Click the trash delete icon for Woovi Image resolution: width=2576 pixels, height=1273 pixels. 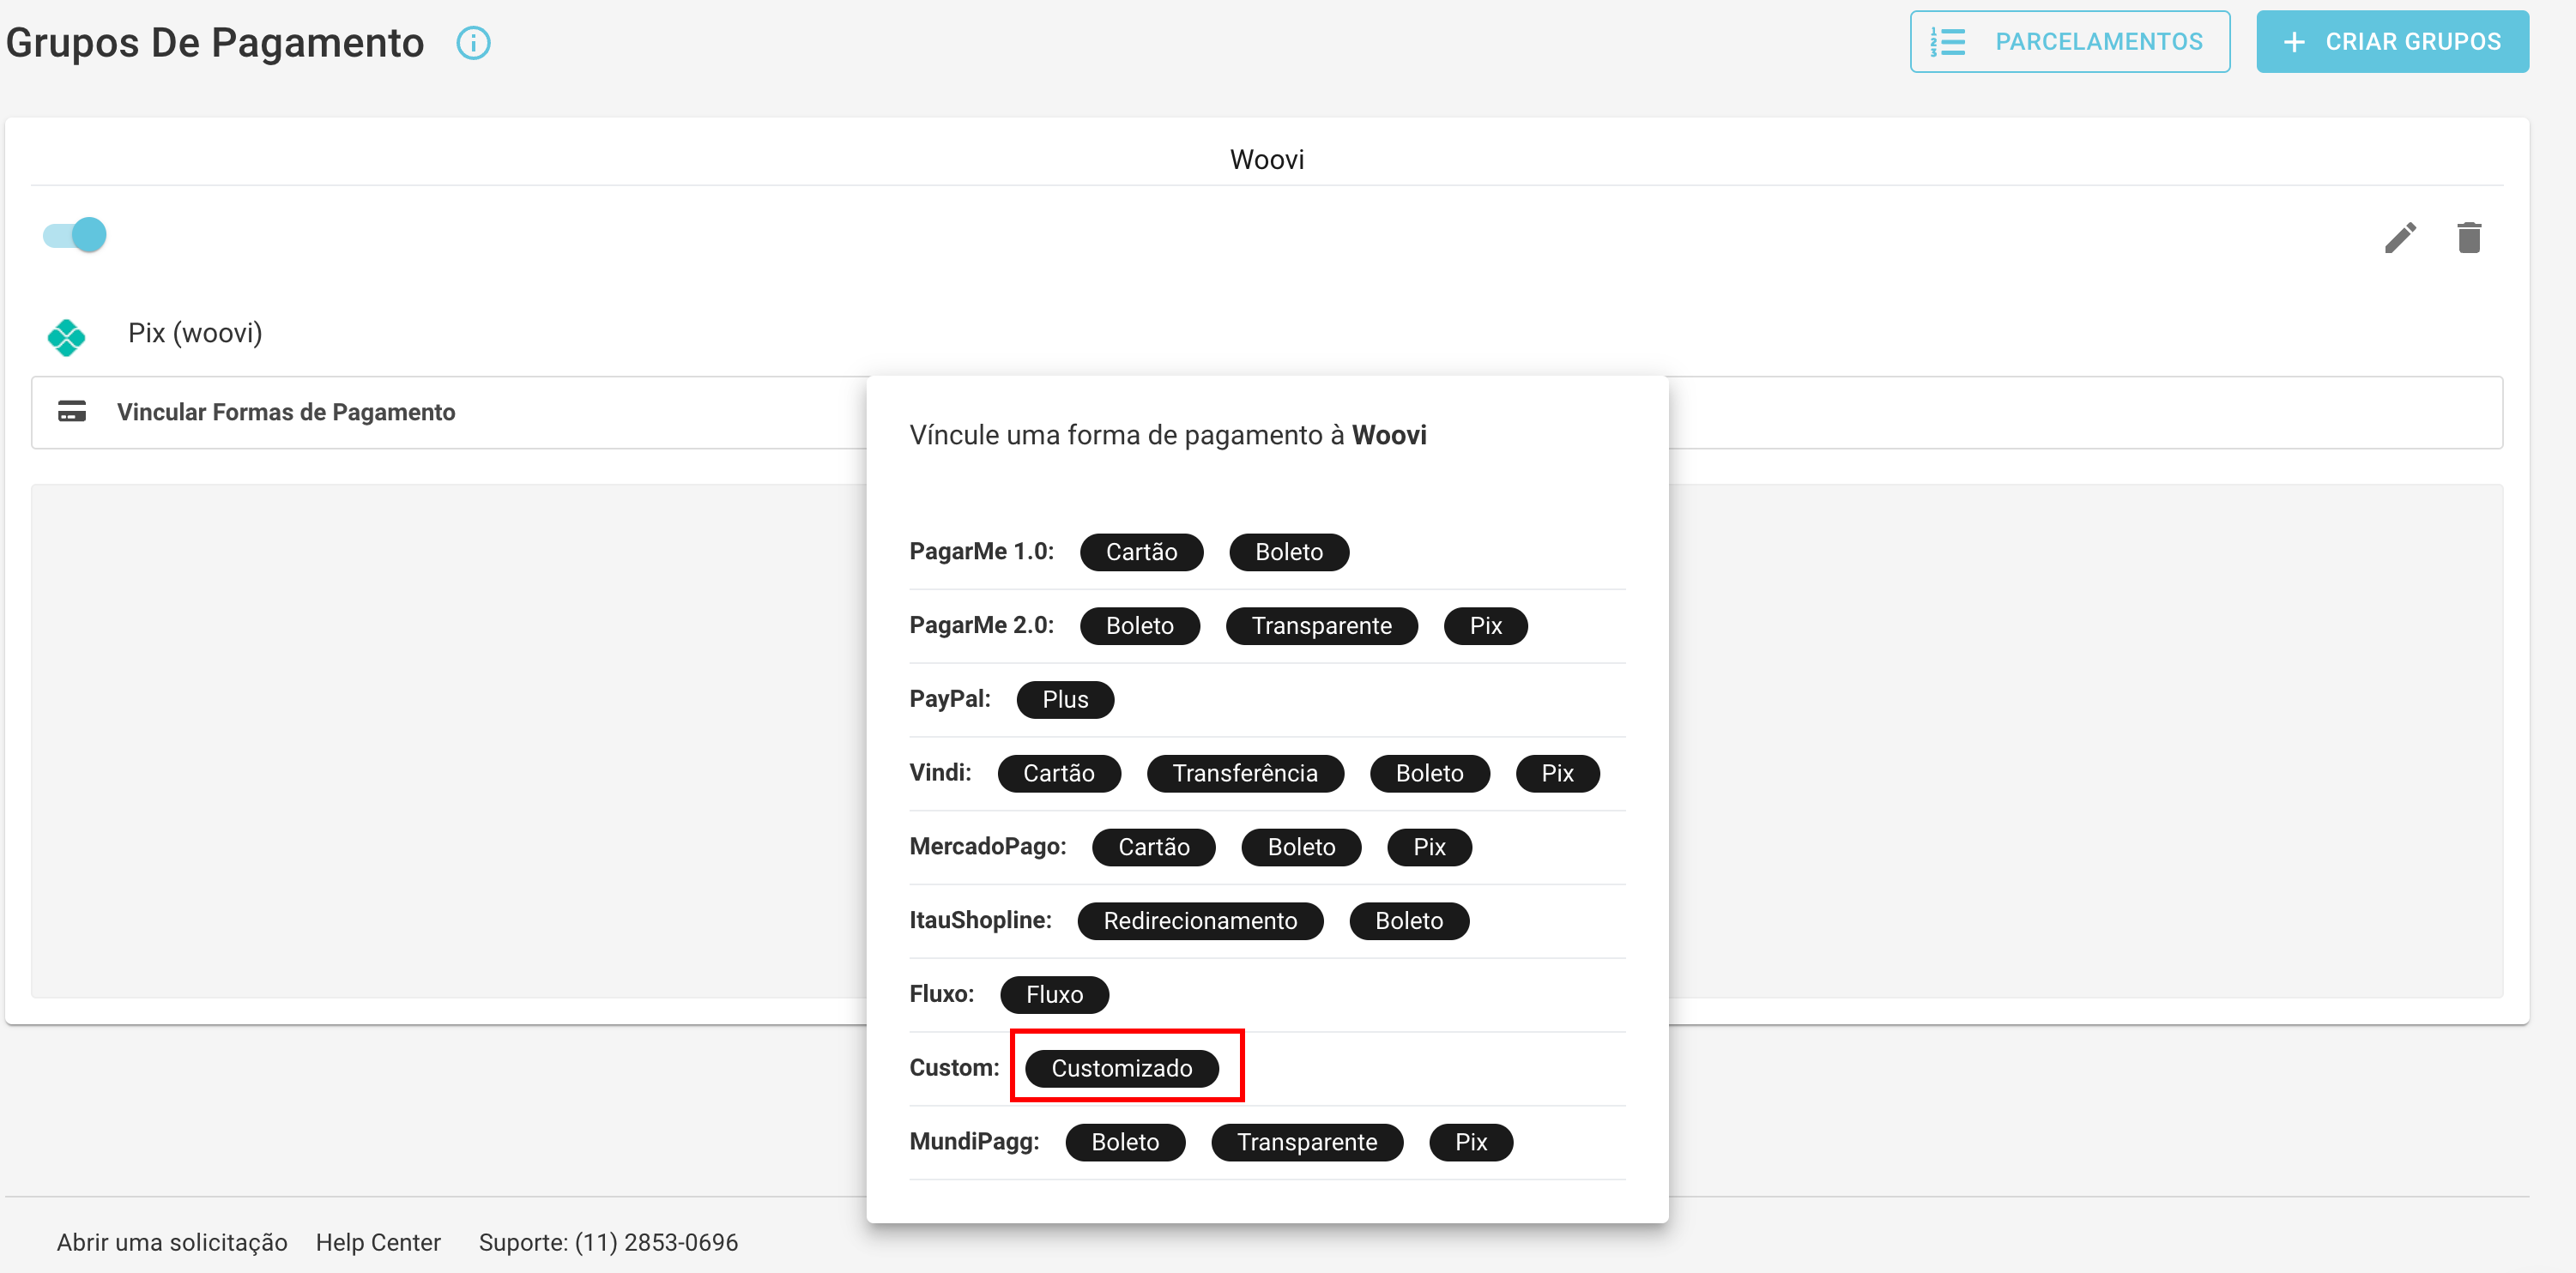point(2469,238)
